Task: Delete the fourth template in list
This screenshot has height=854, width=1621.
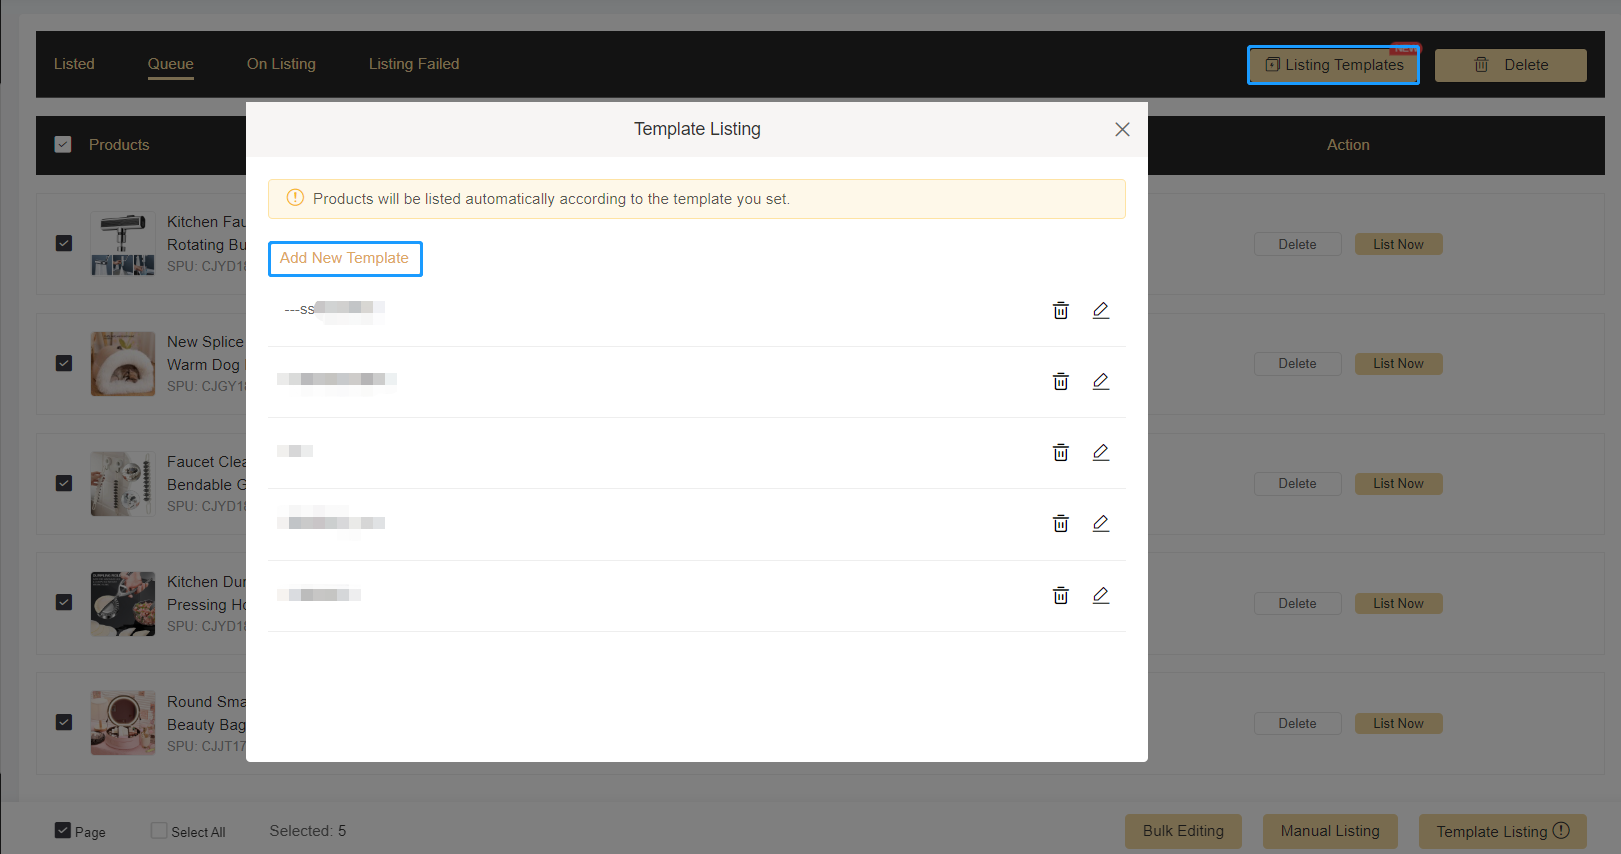Action: (x=1060, y=524)
